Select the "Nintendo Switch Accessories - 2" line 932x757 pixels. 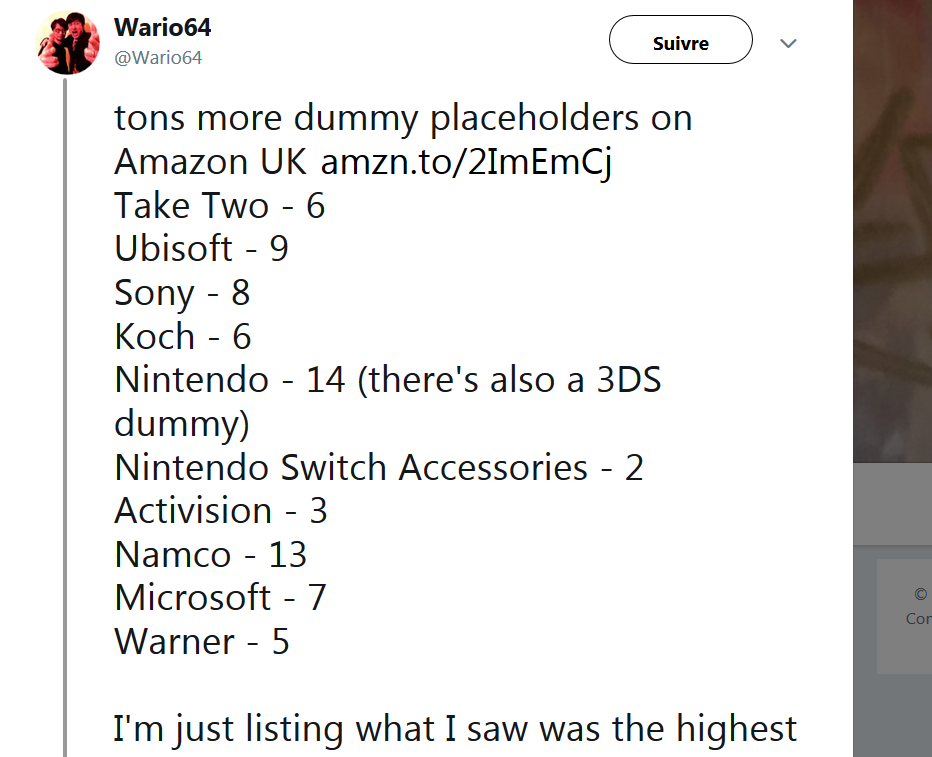[x=379, y=467]
